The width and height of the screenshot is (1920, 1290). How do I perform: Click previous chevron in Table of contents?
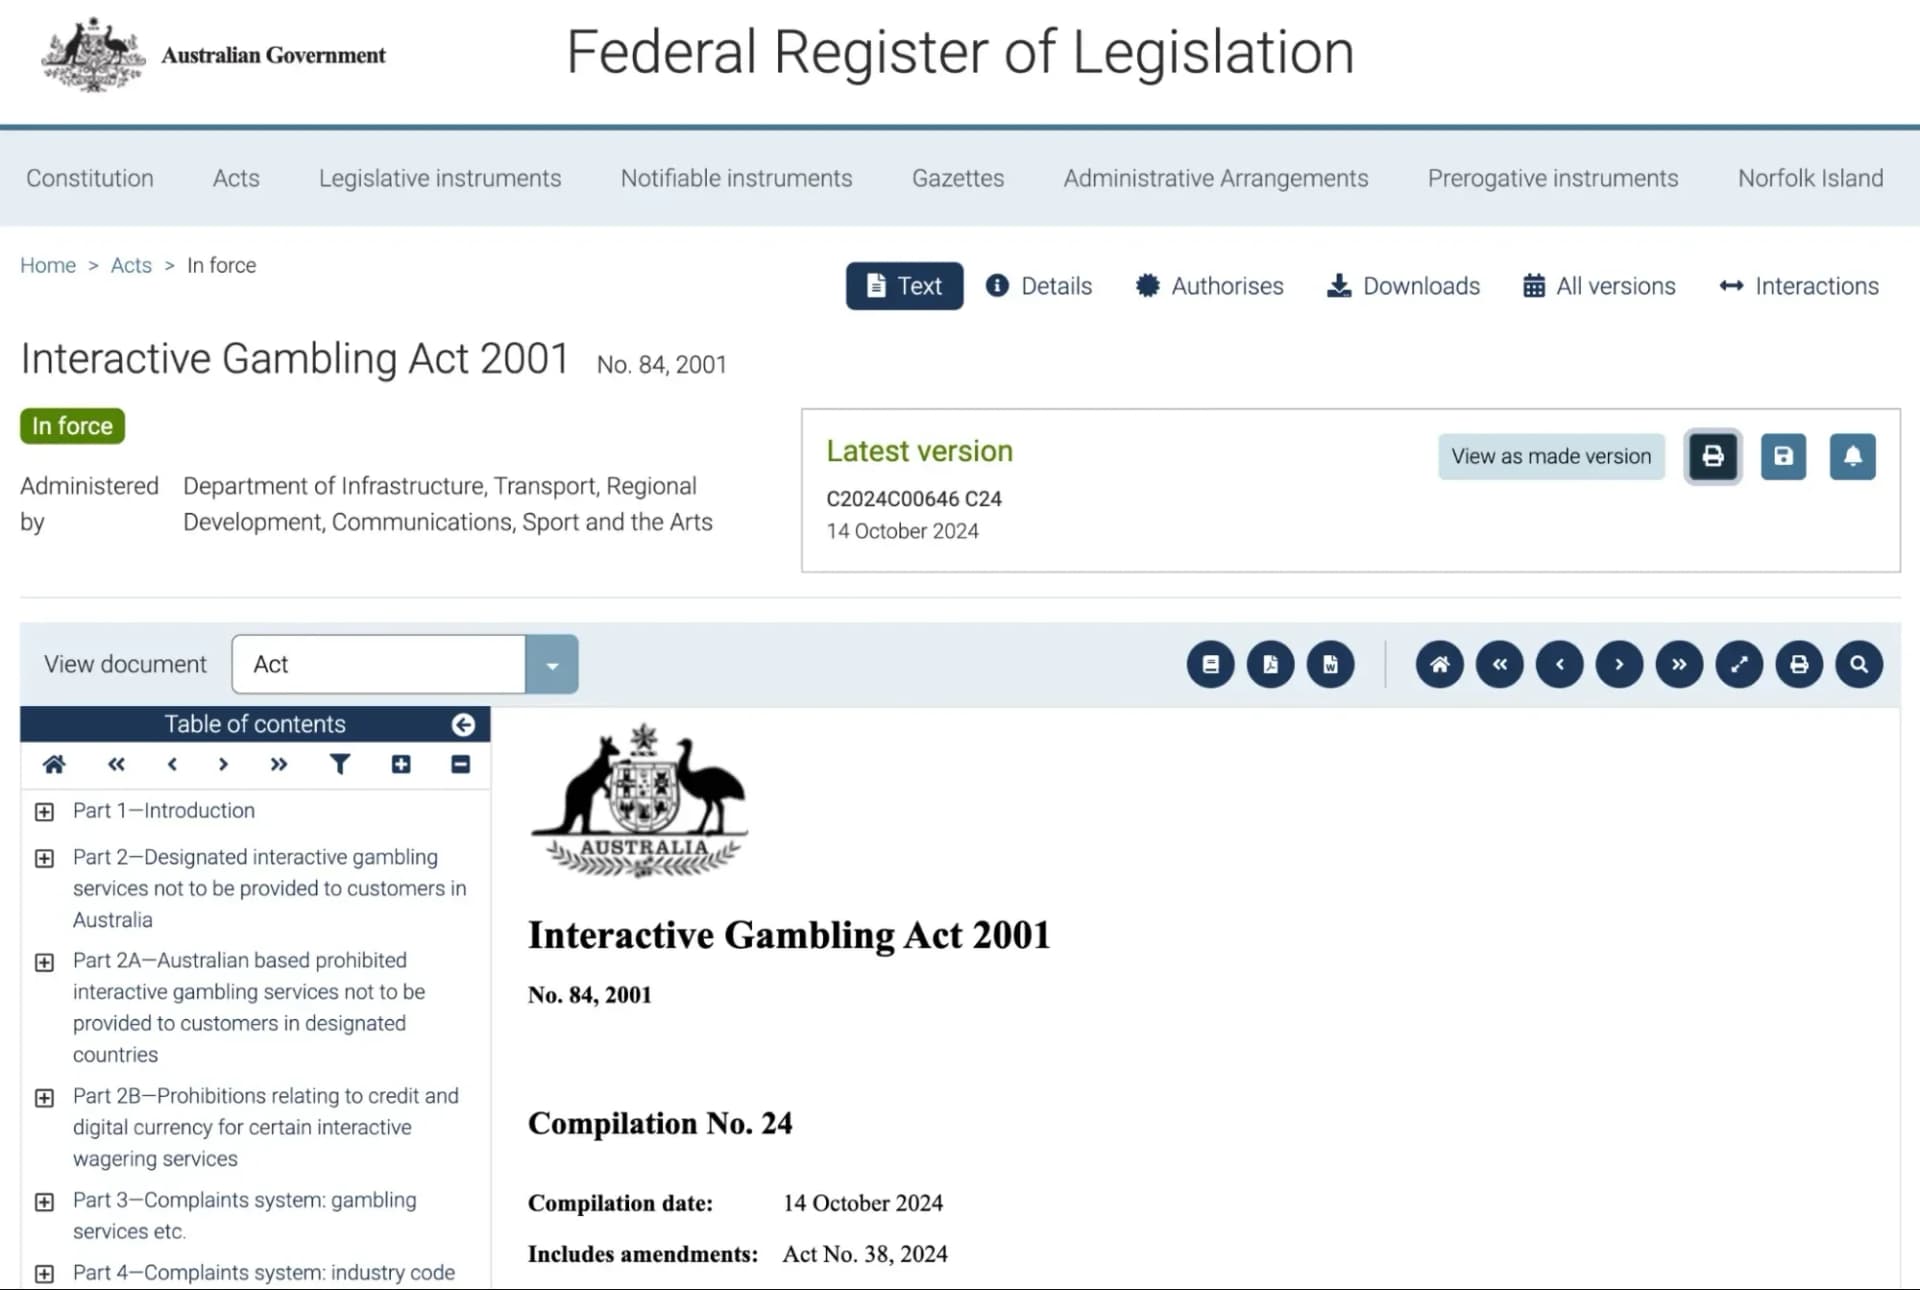172,765
